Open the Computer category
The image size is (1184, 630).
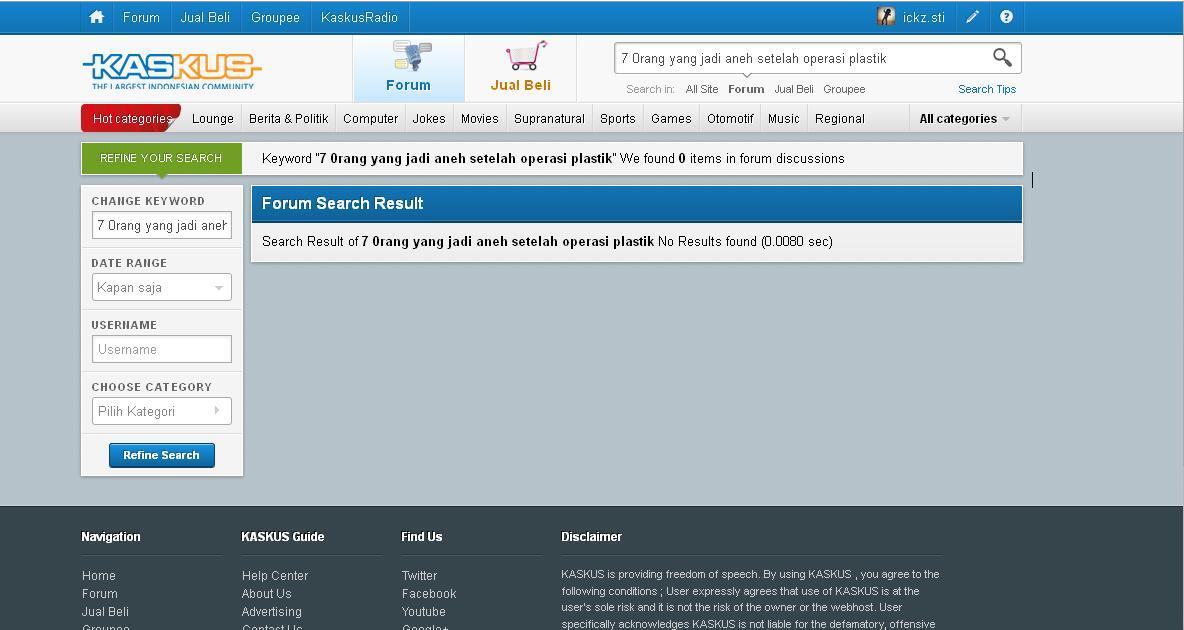[x=370, y=119]
